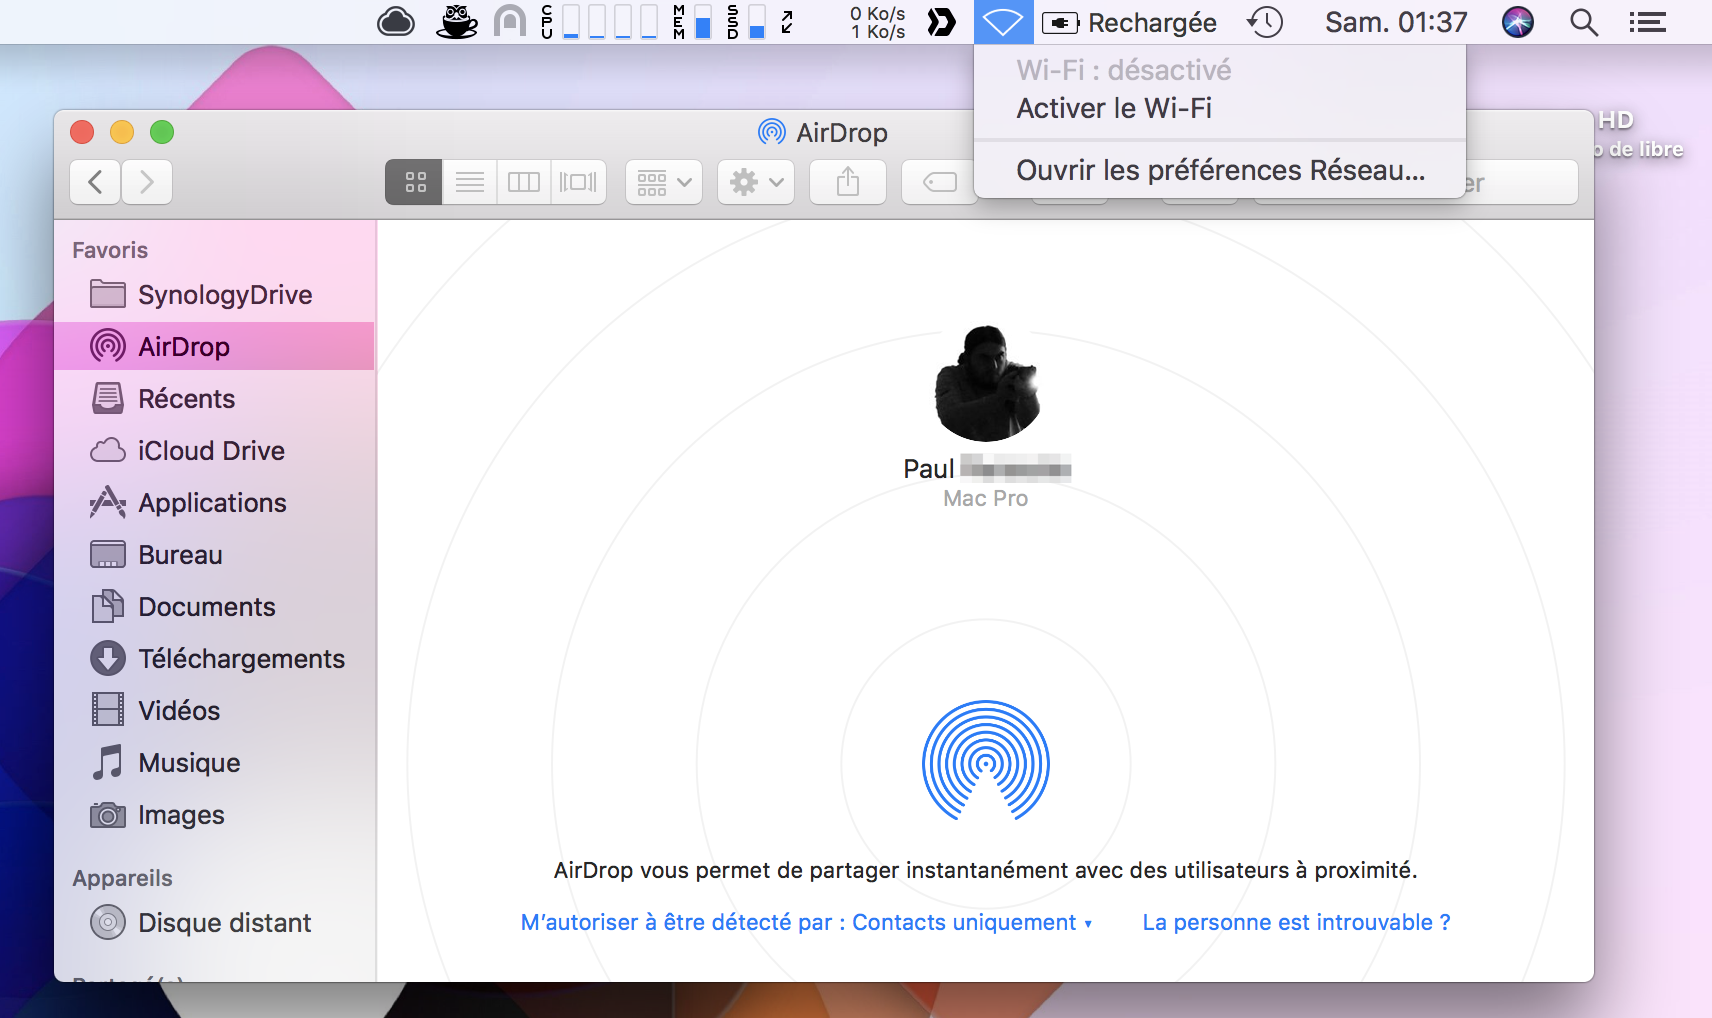
Task: Open Musique in the sidebar
Action: point(214,763)
